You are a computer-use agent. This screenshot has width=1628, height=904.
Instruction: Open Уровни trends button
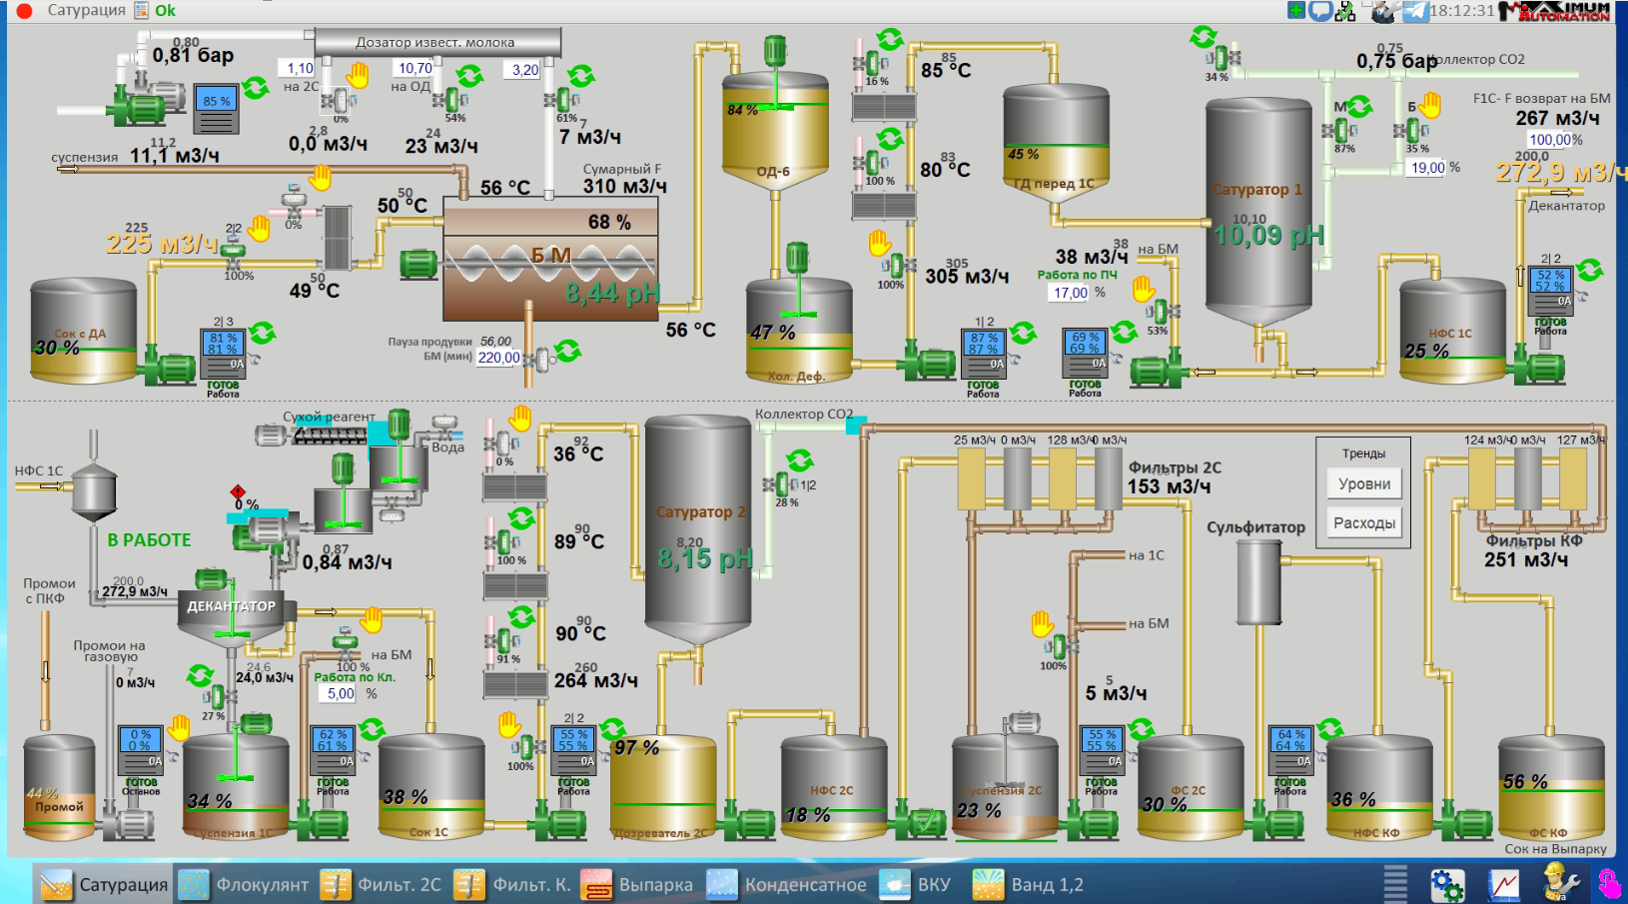point(1364,484)
